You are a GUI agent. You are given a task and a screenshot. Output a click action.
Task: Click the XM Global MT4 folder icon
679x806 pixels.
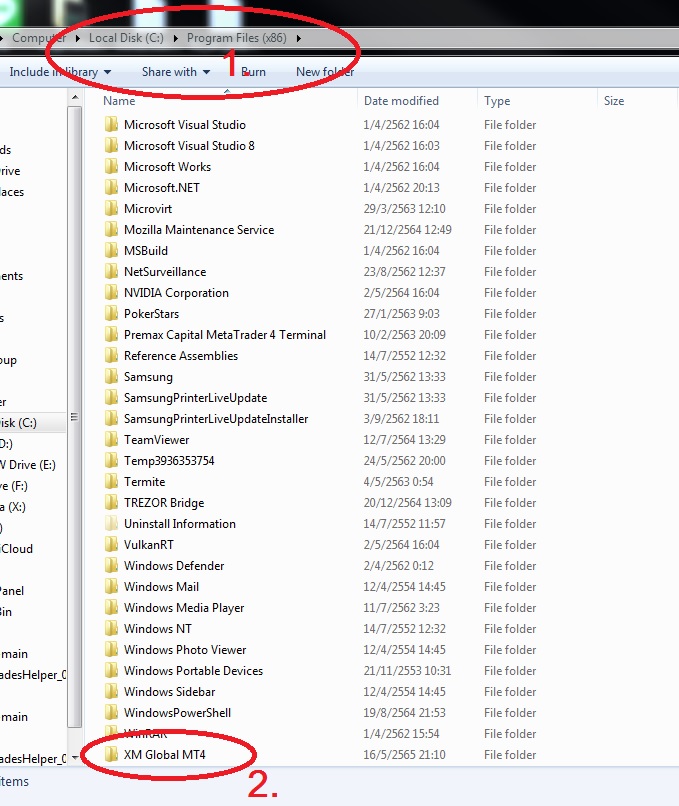(111, 755)
